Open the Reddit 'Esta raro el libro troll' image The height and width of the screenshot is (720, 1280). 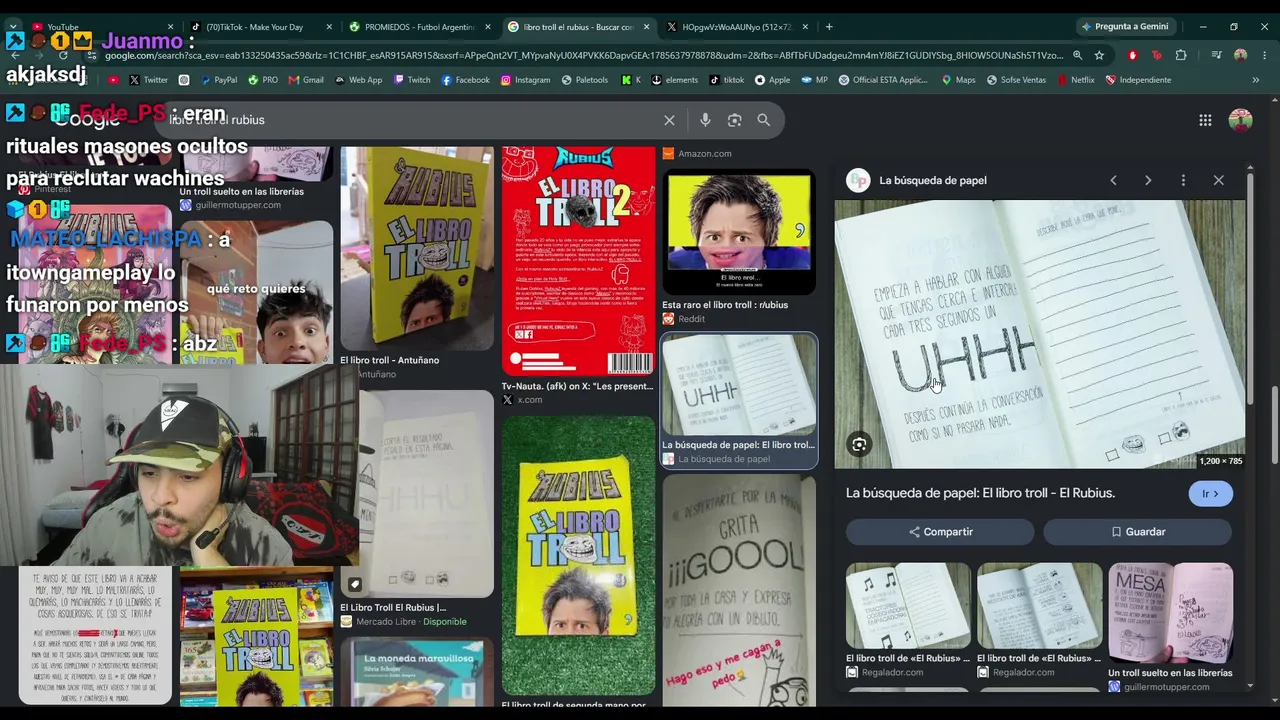tap(739, 234)
